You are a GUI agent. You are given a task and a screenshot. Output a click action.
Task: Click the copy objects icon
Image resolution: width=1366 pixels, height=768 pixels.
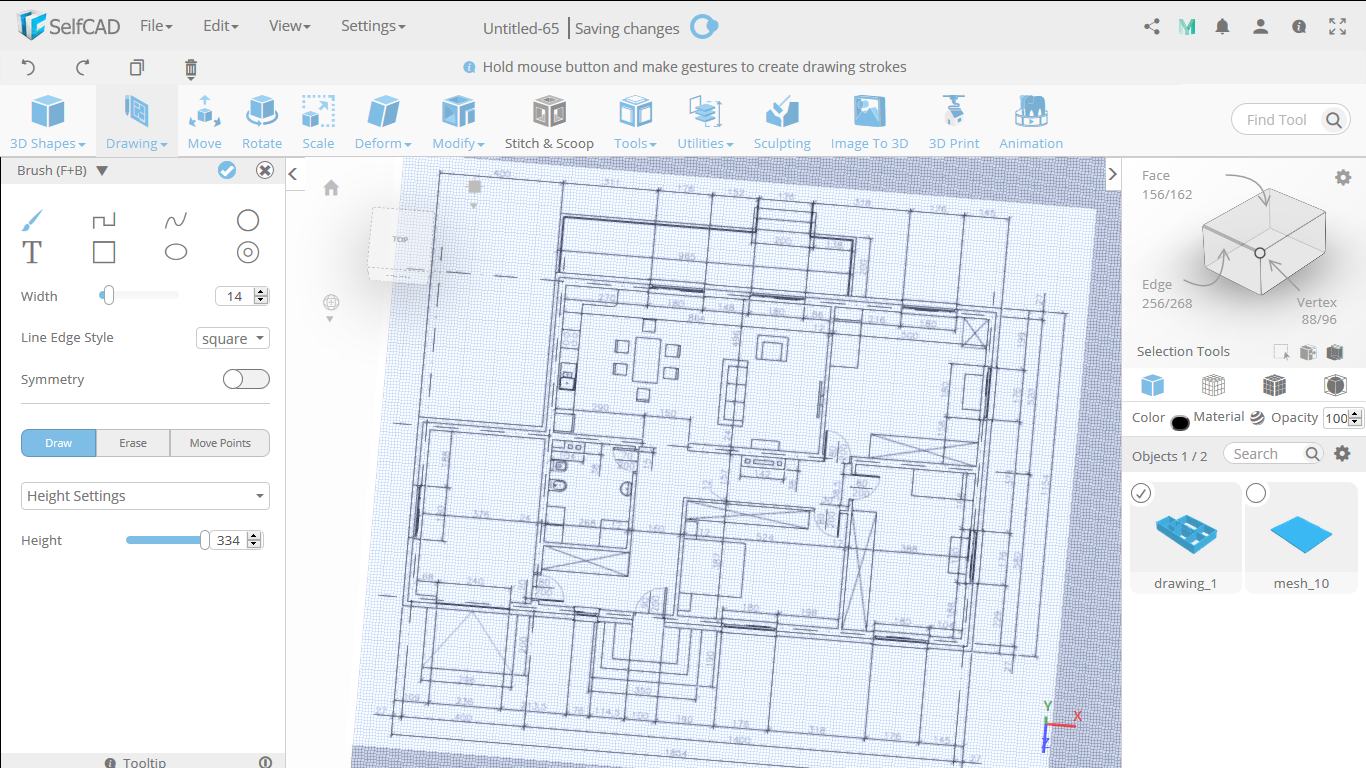coord(137,68)
